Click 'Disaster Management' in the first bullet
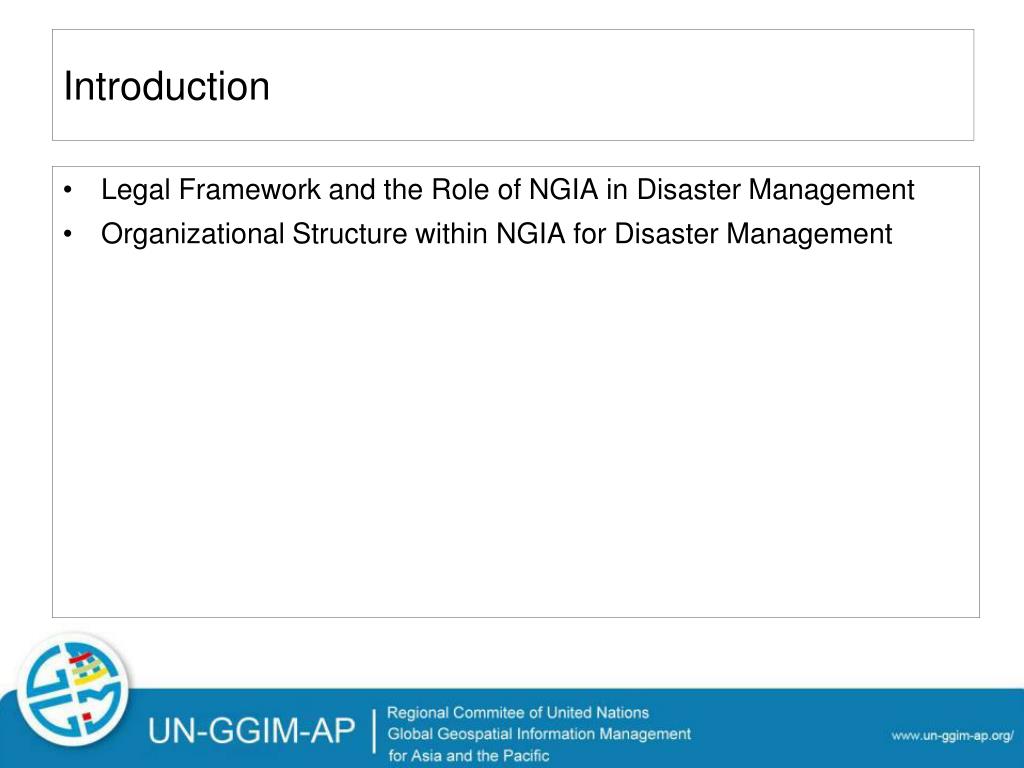1024x768 pixels. coord(775,190)
